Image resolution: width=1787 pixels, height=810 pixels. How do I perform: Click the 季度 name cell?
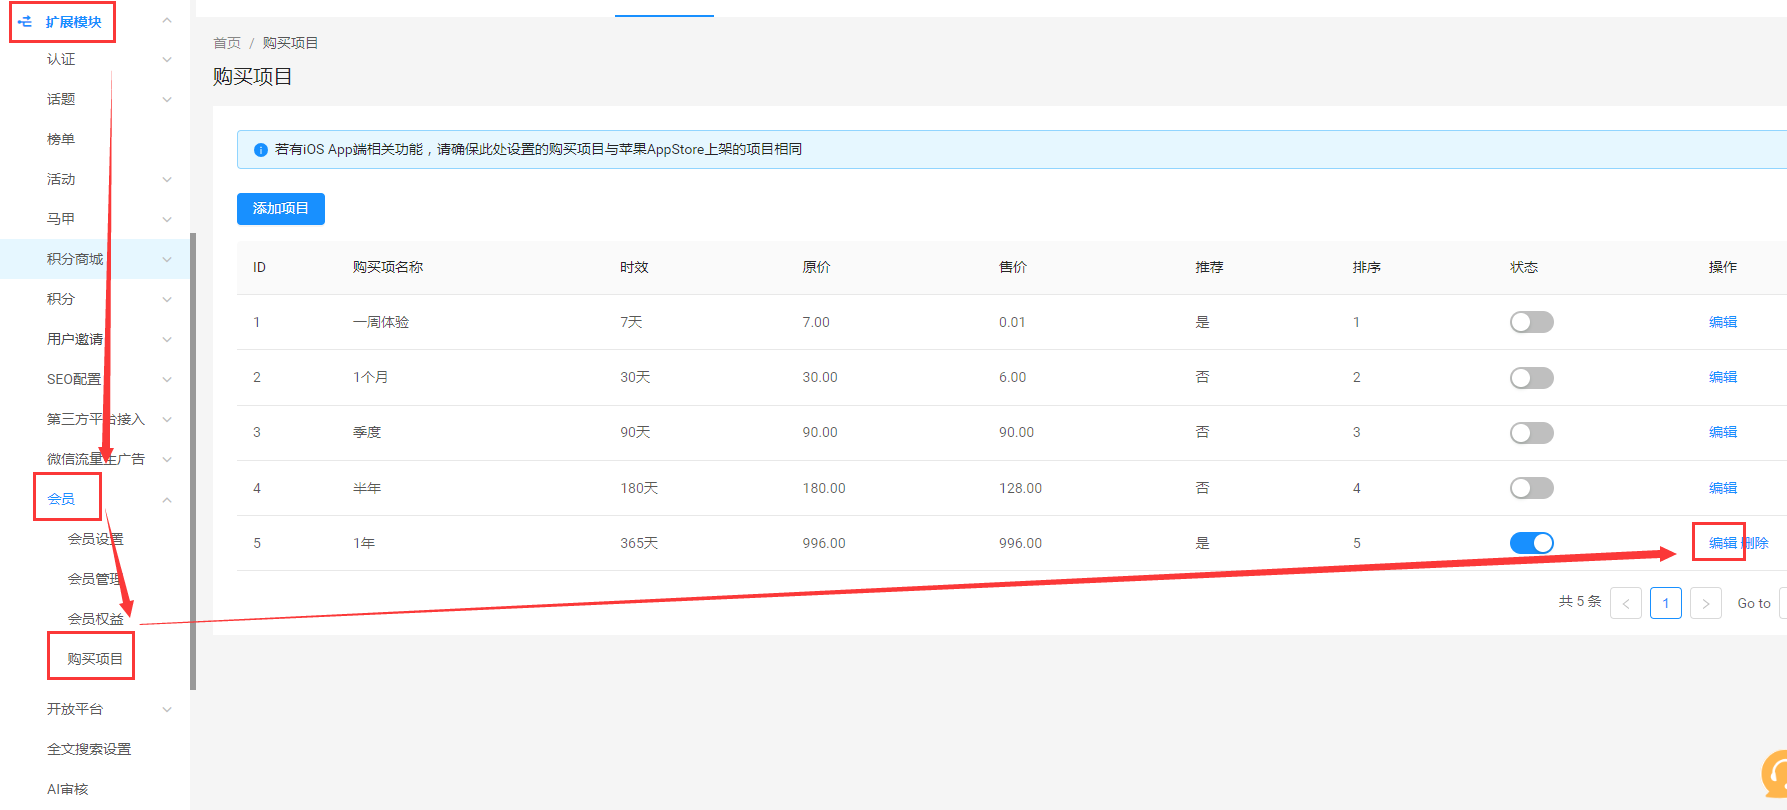[367, 432]
